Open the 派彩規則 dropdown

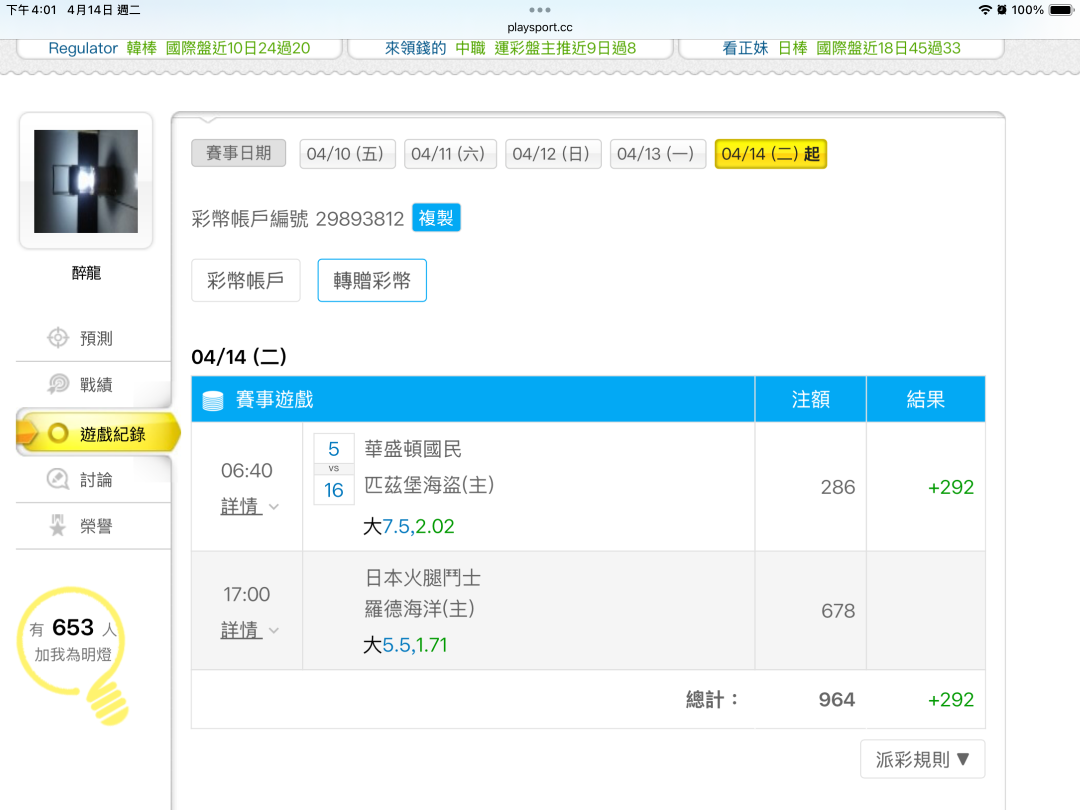pyautogui.click(x=922, y=759)
